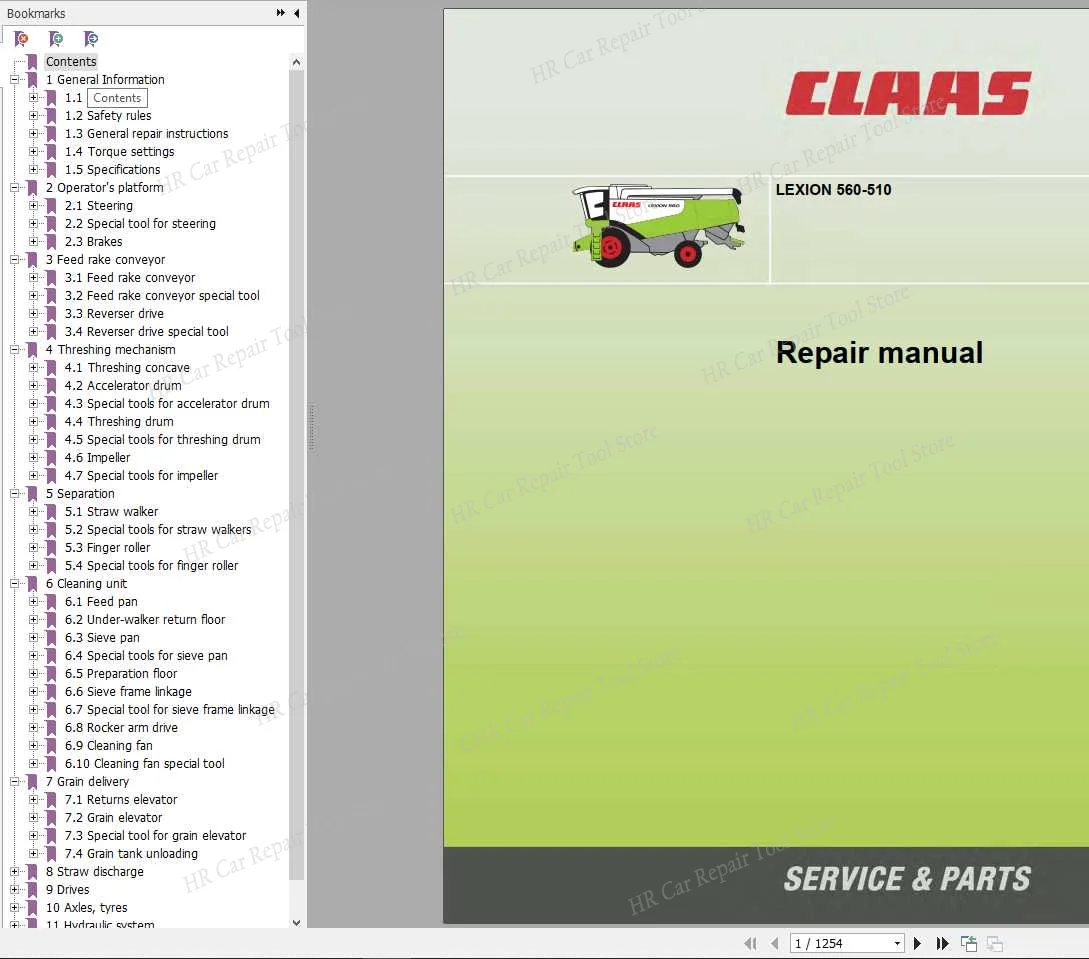This screenshot has height=959, width=1089.
Task: Open bookmark 7.1 Returns elevator
Action: click(120, 800)
